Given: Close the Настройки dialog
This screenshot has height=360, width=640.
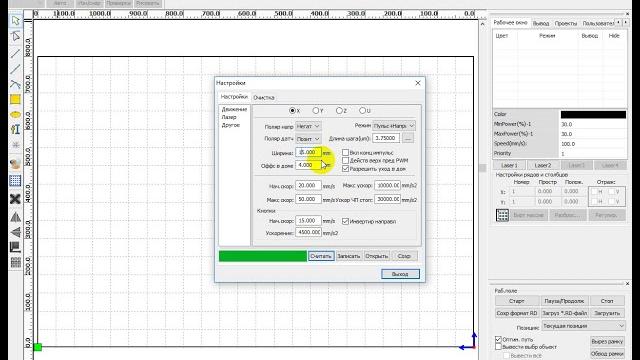Looking at the screenshot, I should click(x=418, y=83).
